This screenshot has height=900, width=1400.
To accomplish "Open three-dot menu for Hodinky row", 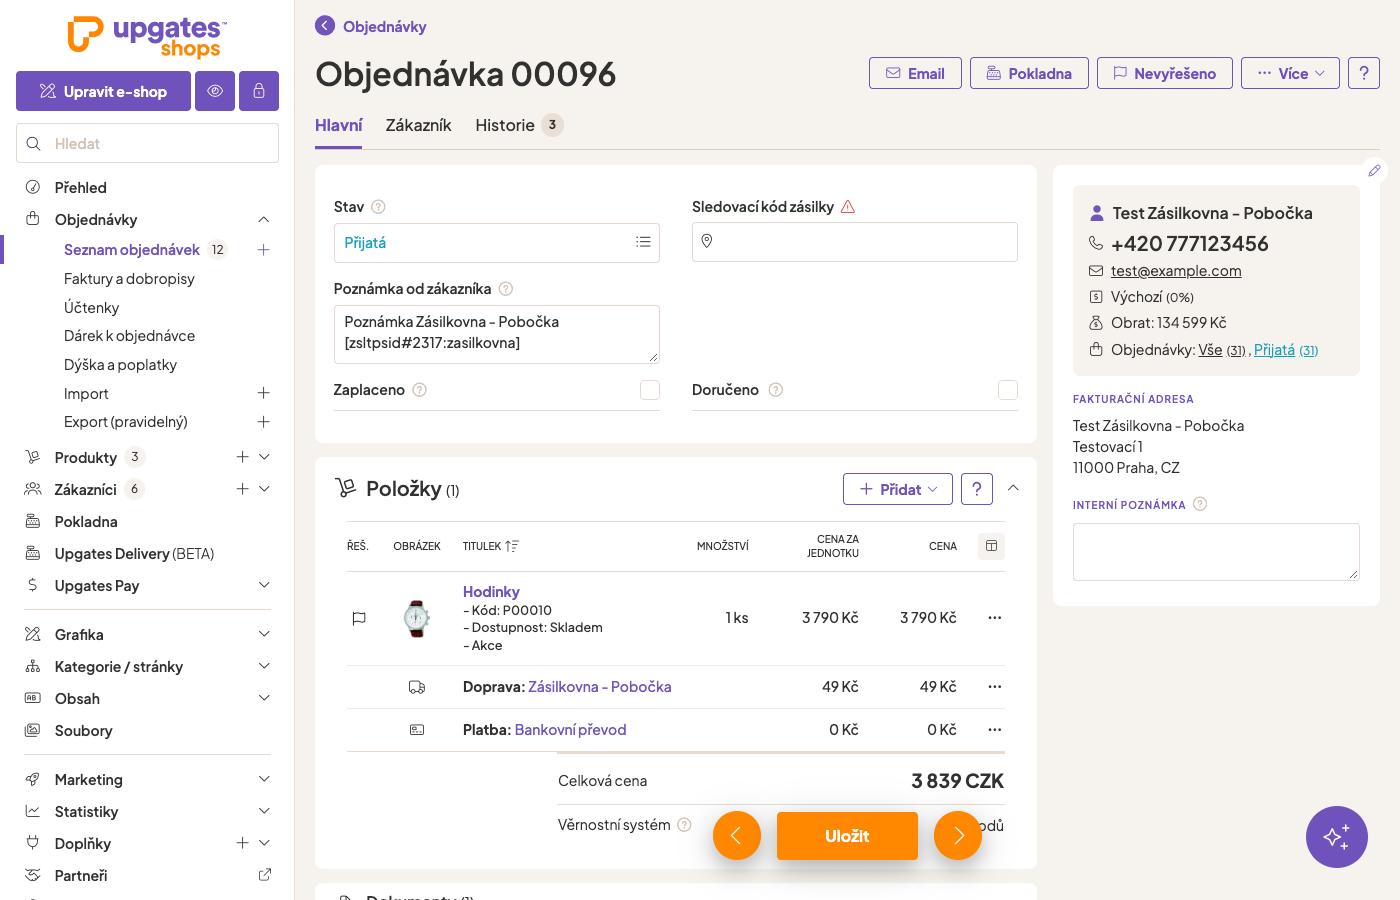I will pos(994,618).
